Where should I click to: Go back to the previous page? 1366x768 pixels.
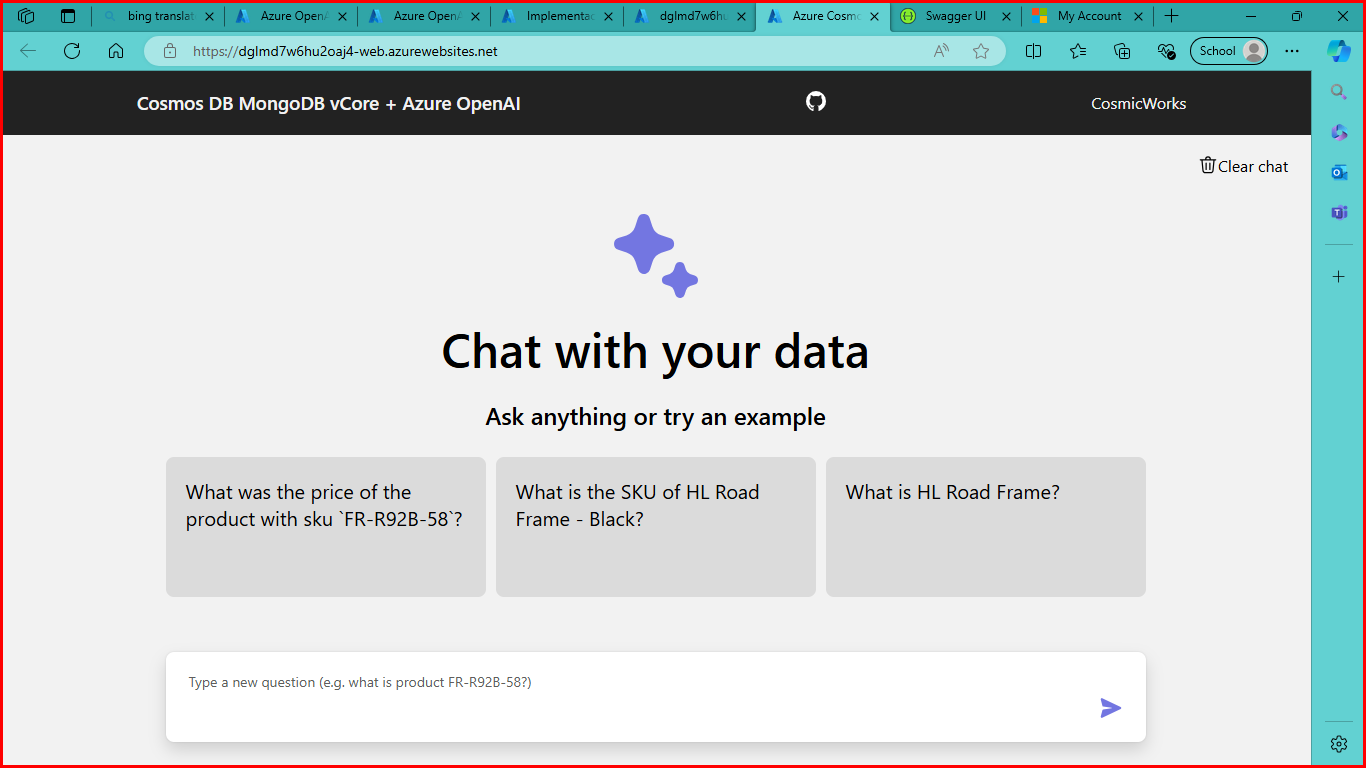28,51
